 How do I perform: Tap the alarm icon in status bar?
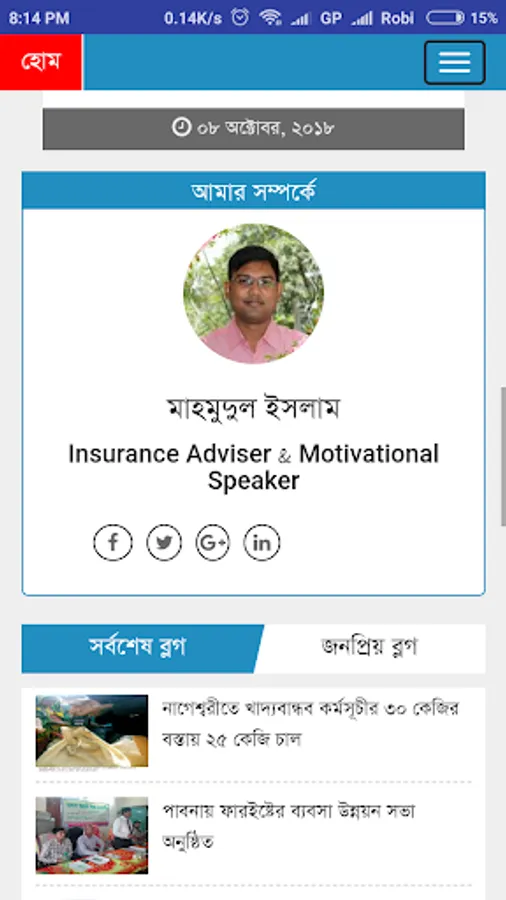(x=240, y=17)
